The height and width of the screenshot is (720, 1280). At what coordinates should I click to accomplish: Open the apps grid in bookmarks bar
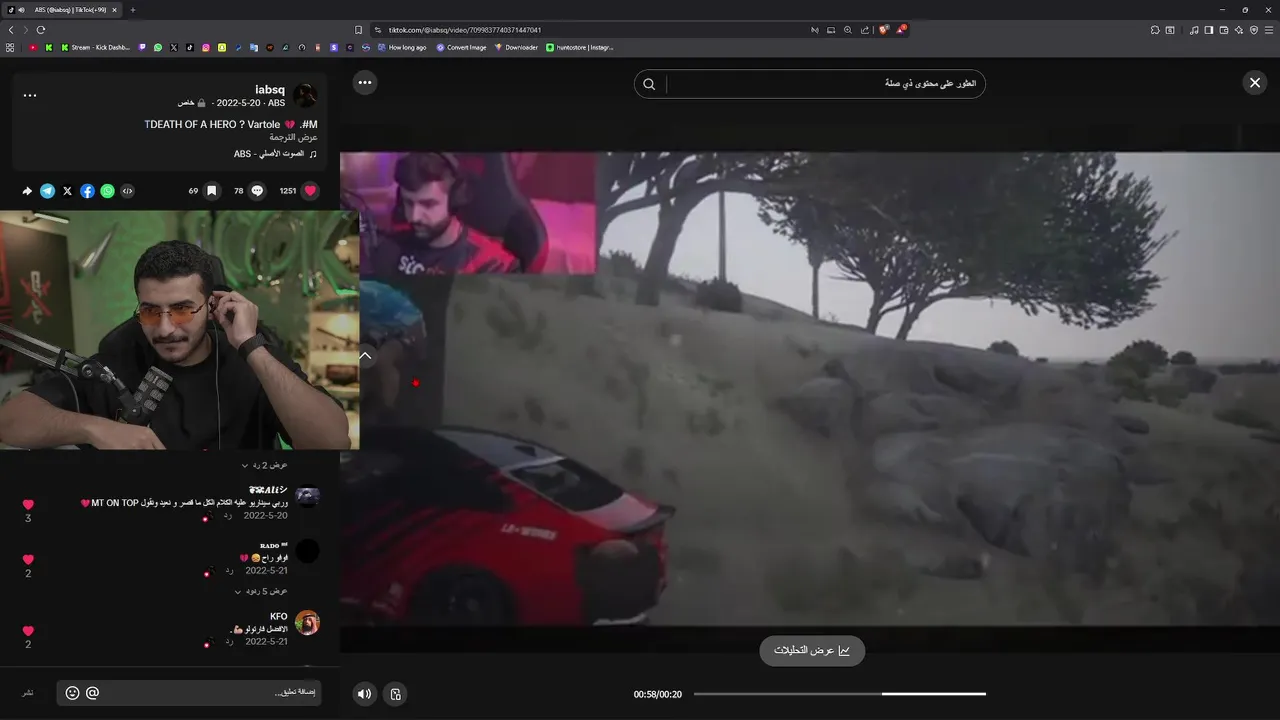tap(10, 47)
